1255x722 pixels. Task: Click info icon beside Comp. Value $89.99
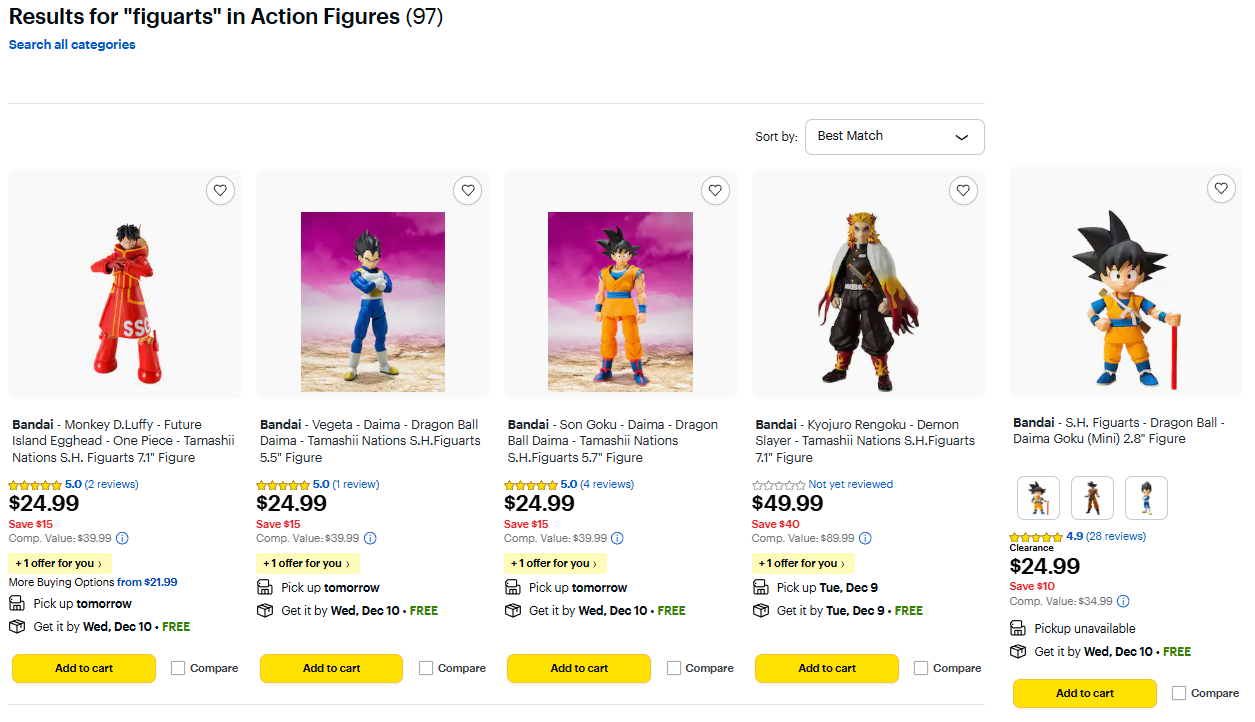pyautogui.click(x=865, y=538)
